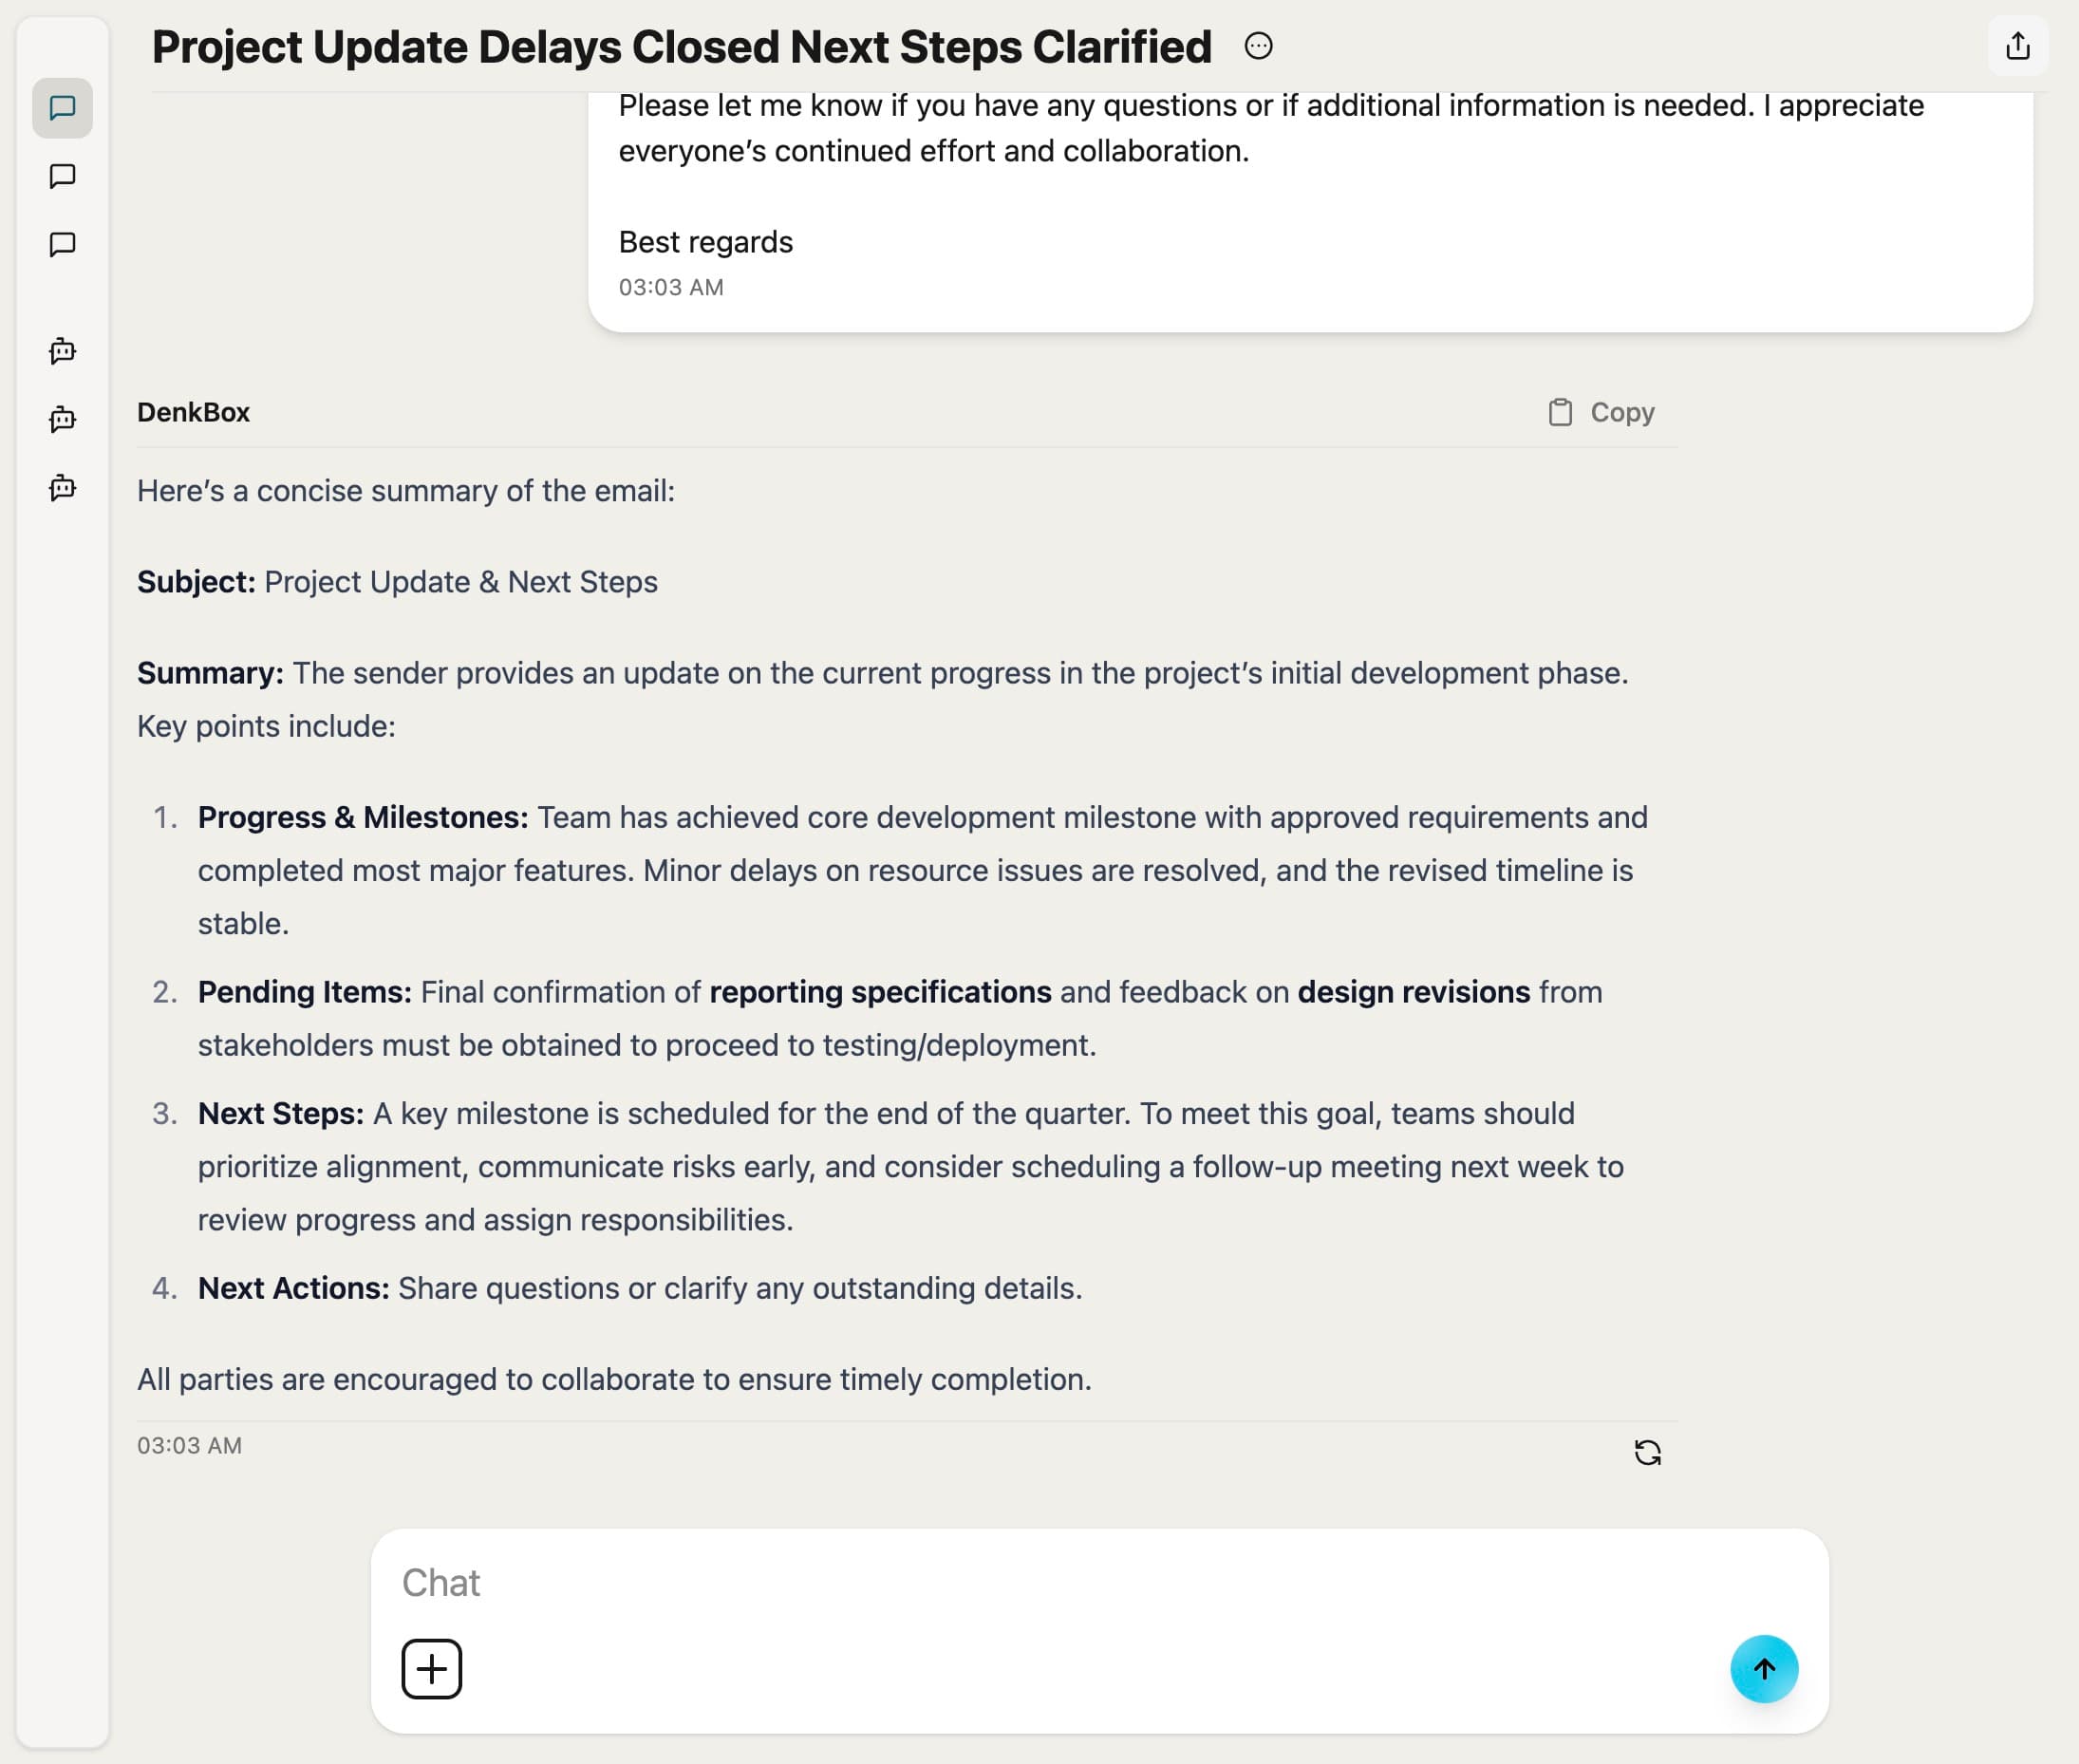Add an attachment with the plus button
The height and width of the screenshot is (1764, 2079).
[x=432, y=1668]
